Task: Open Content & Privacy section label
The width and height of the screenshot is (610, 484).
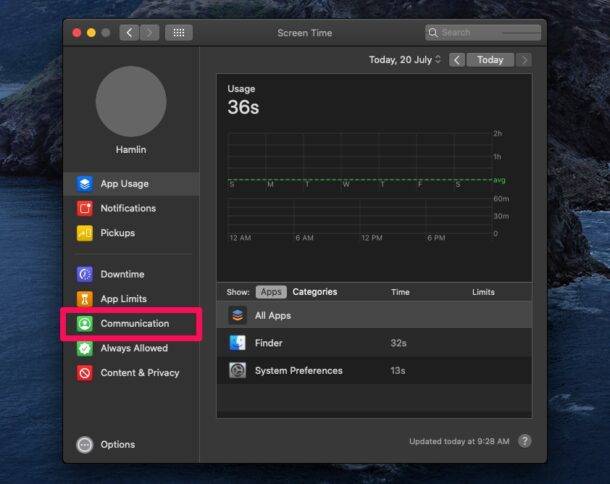Action: (x=140, y=373)
